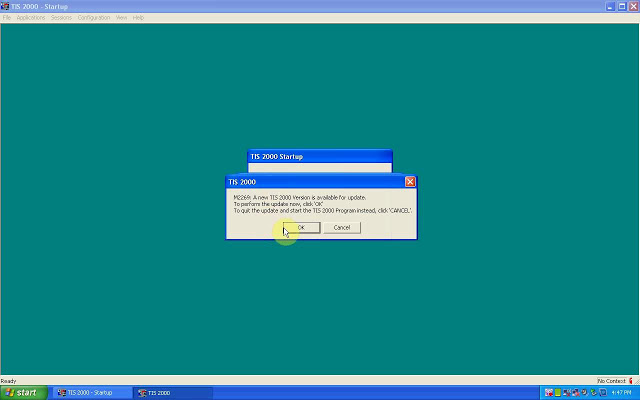Open the File menu

tap(7, 18)
